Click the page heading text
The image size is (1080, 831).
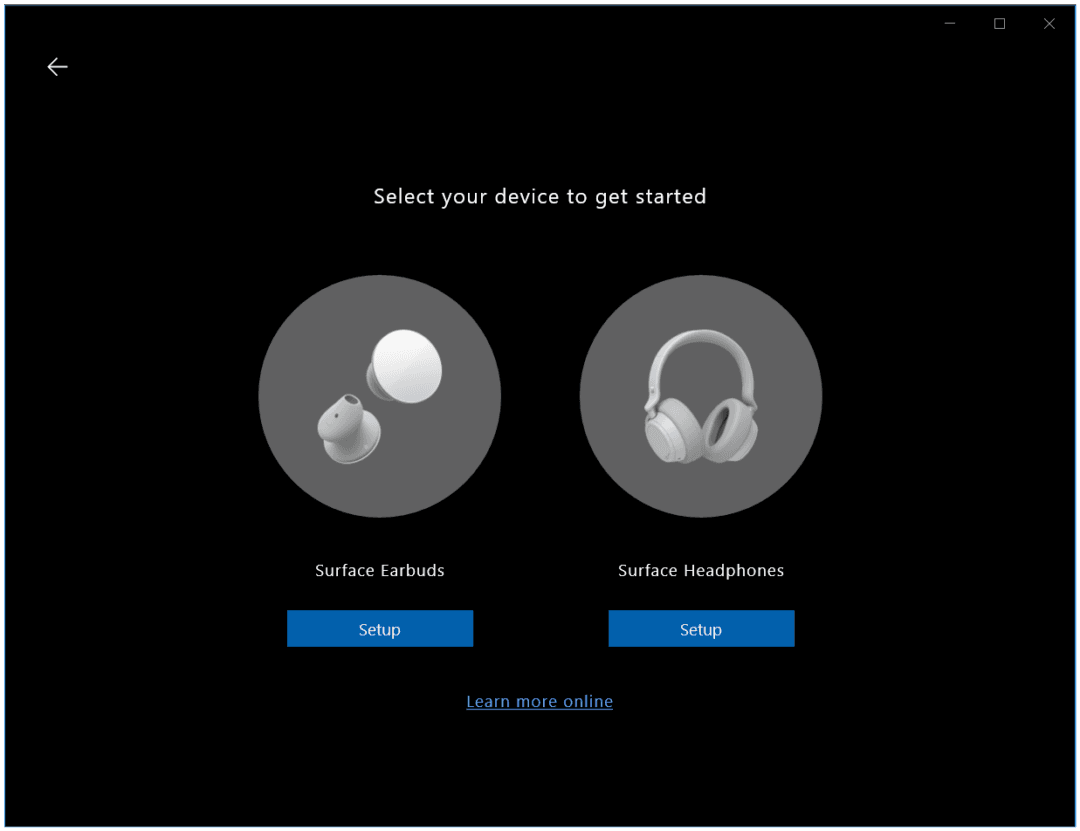(x=539, y=196)
